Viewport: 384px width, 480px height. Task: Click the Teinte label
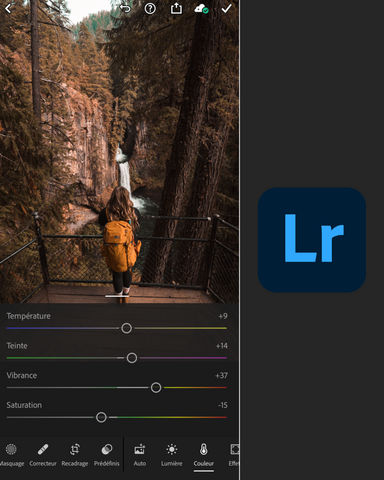coord(17,346)
